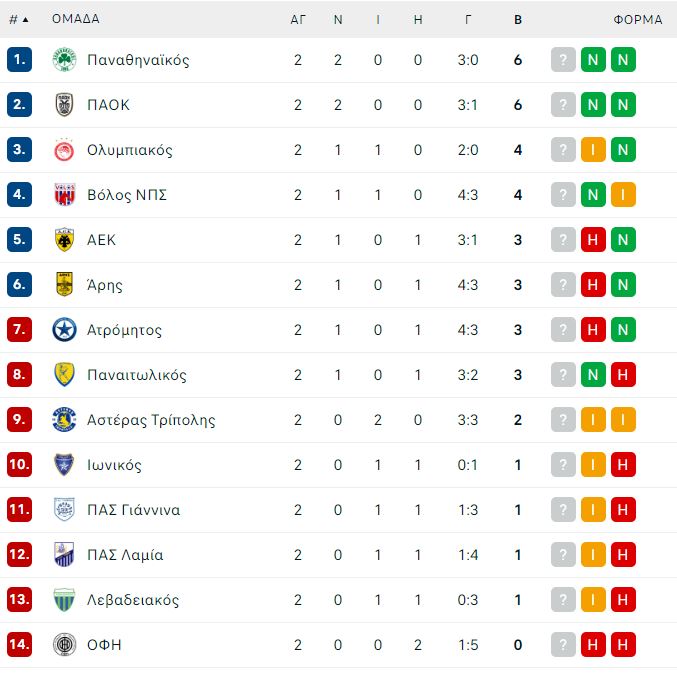Click the ΟΜΑΔΑ column header
The image size is (677, 676).
(x=76, y=19)
